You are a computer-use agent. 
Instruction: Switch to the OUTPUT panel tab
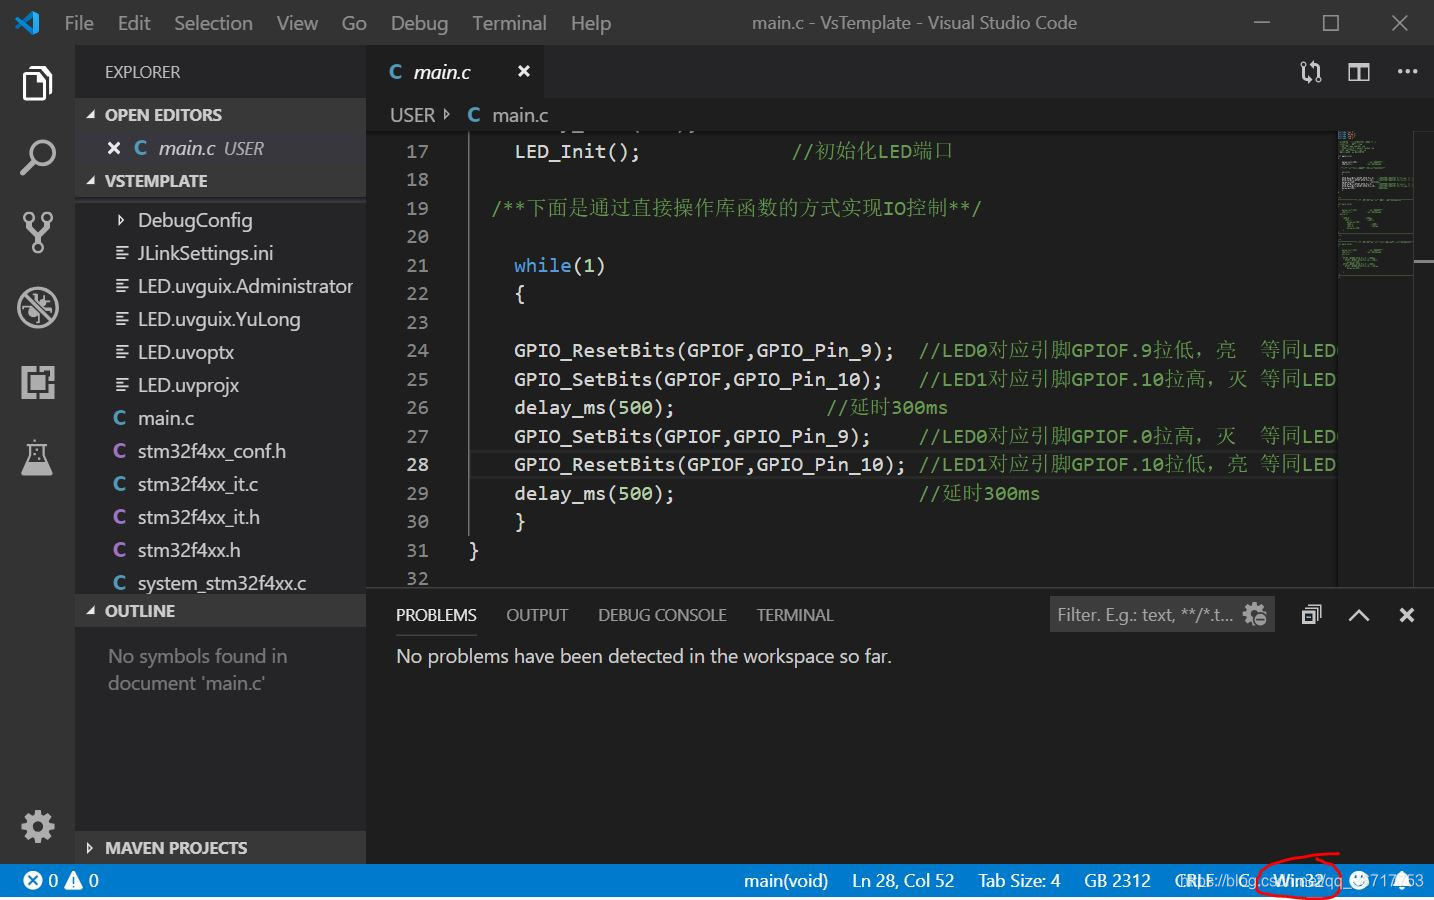click(537, 615)
